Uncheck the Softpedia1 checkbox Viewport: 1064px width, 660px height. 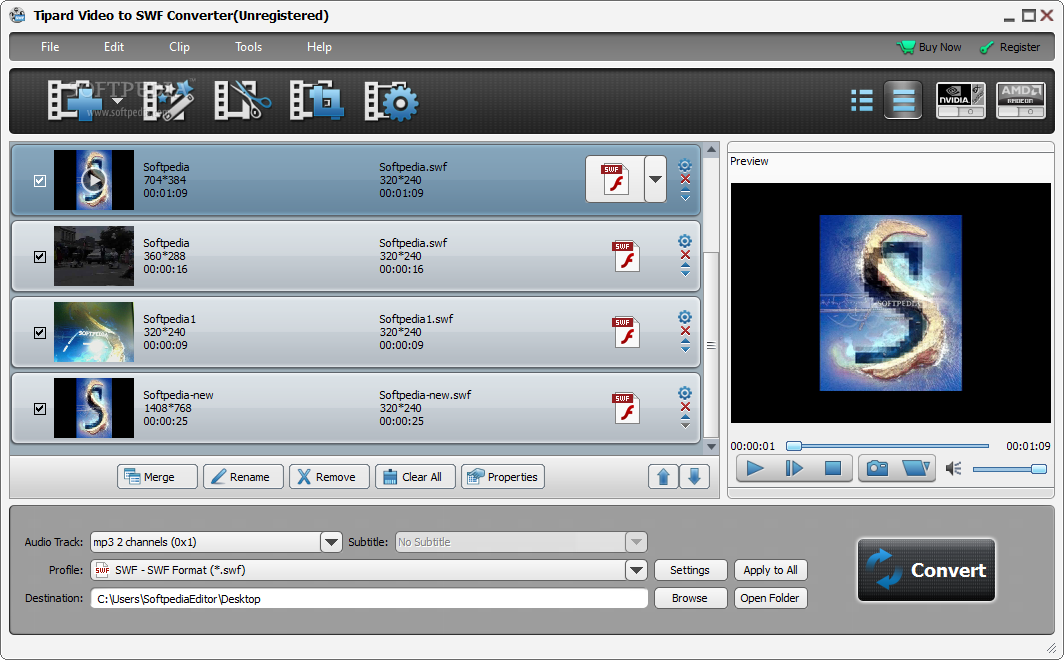click(x=40, y=332)
